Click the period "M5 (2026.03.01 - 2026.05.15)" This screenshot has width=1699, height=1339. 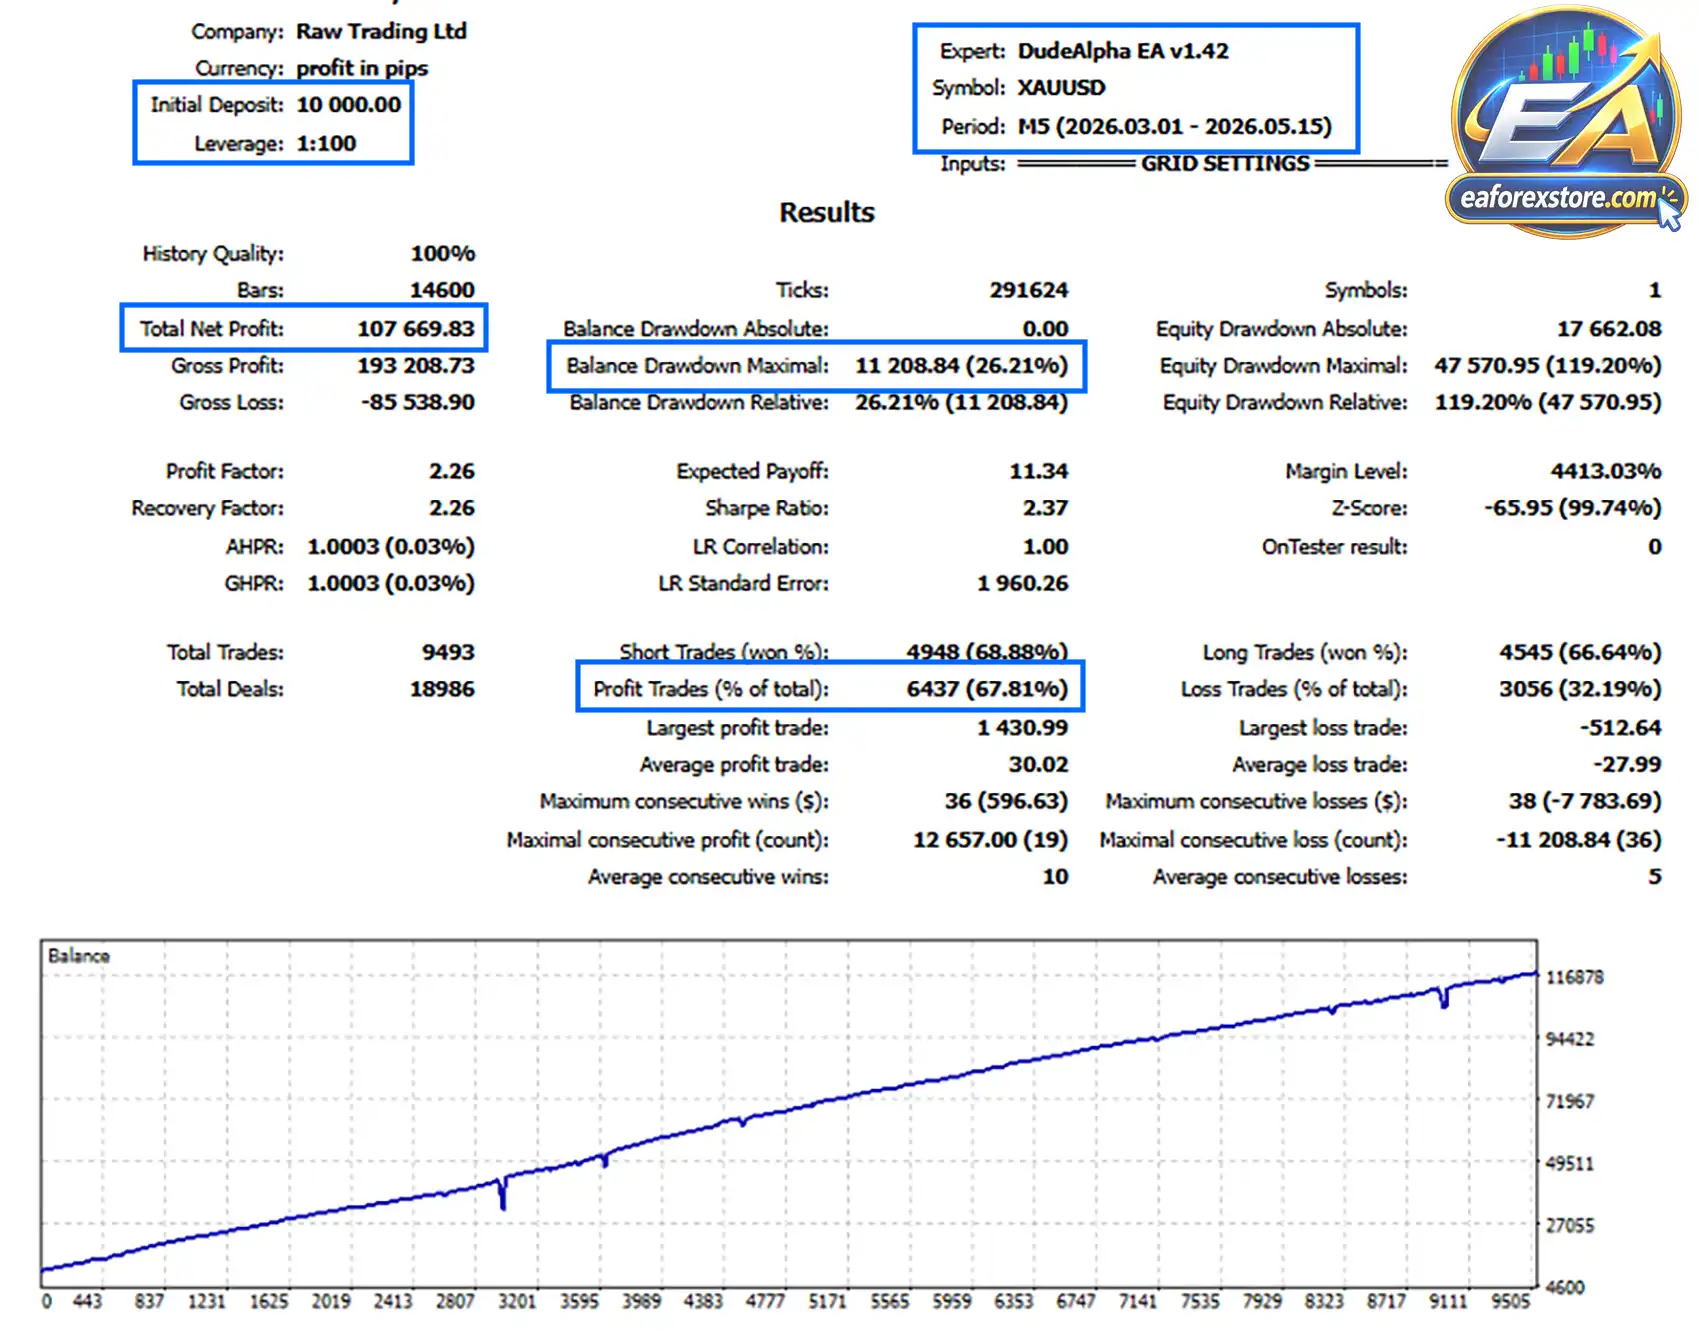point(1175,126)
